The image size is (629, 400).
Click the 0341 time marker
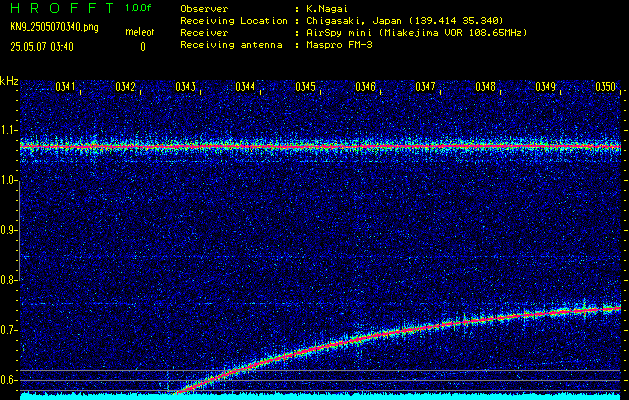(x=65, y=87)
